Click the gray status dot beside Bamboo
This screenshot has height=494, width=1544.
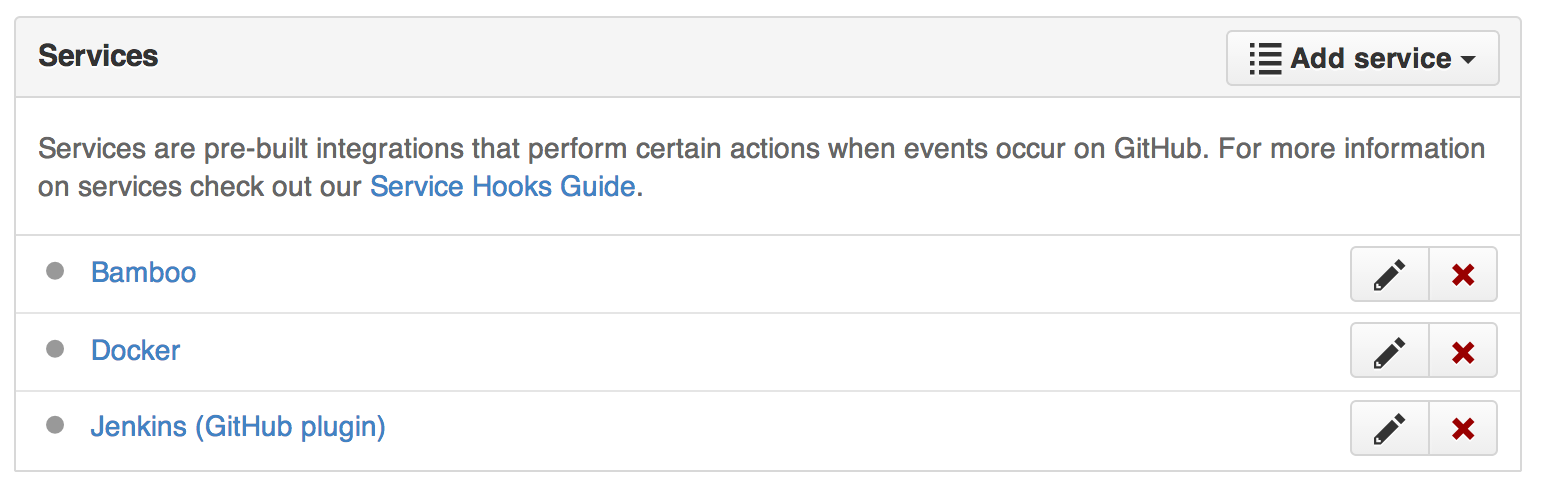55,271
